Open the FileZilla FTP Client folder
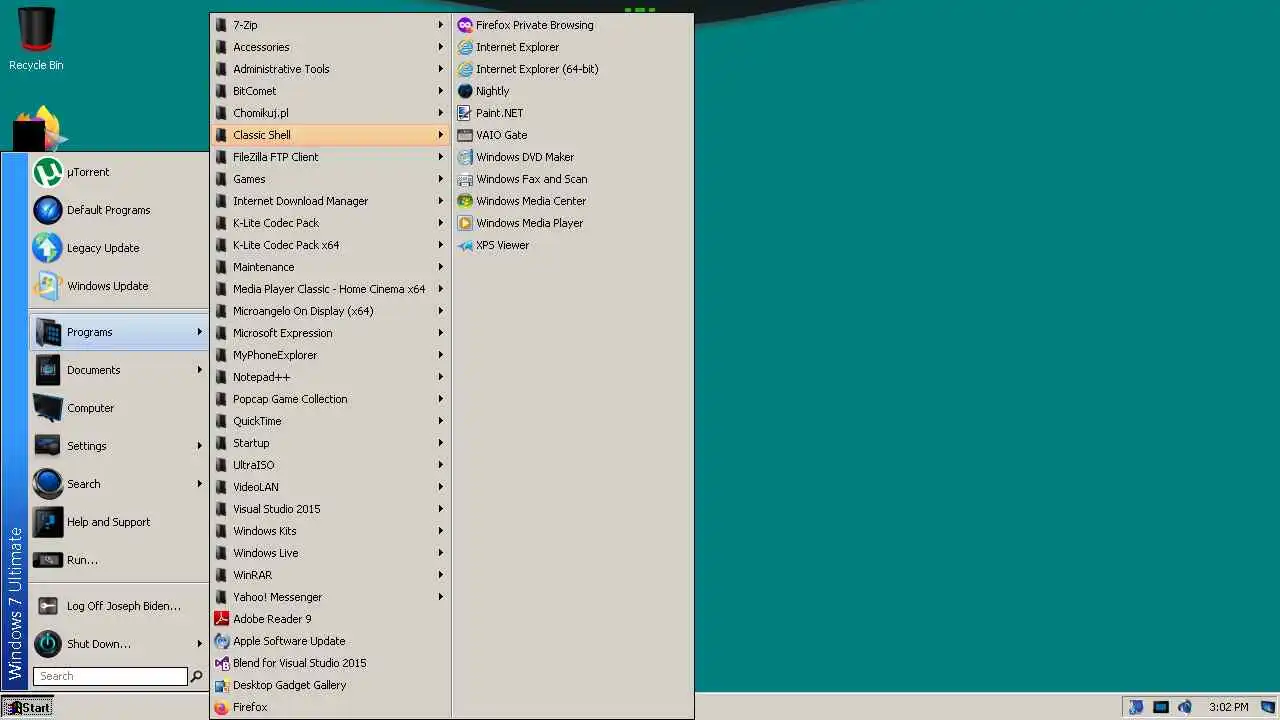The image size is (1280, 720). (331, 157)
